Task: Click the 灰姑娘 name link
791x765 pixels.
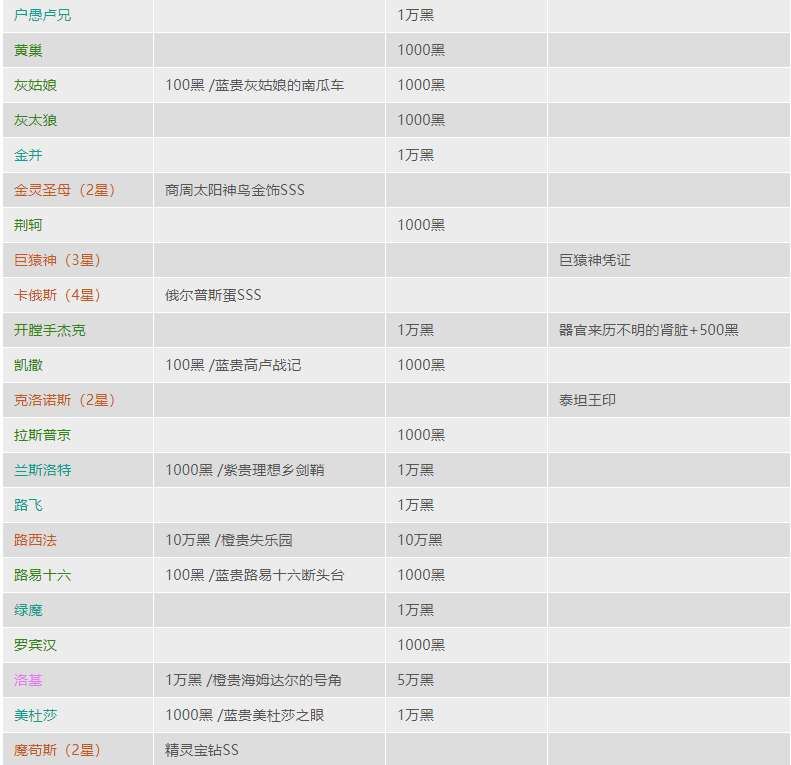Action: [x=36, y=85]
